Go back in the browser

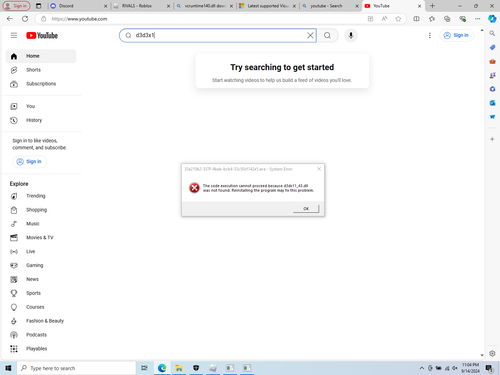point(10,19)
